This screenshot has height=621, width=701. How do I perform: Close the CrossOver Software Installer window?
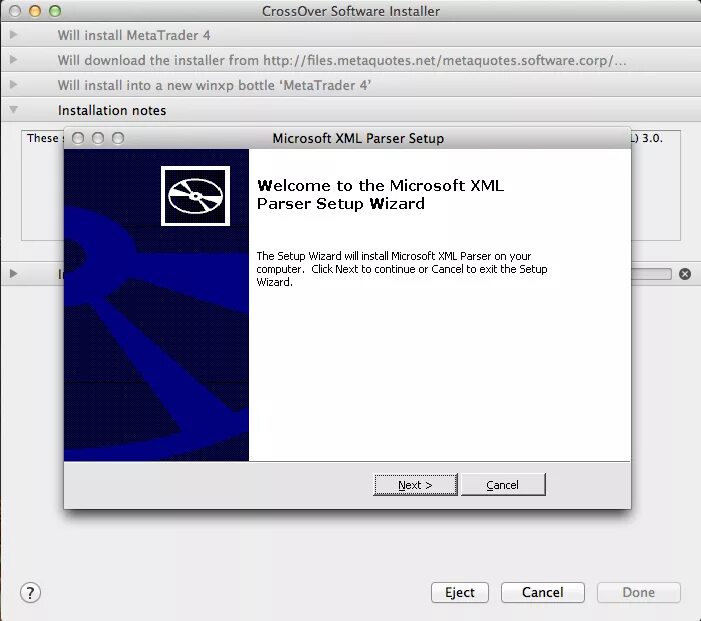(15, 11)
